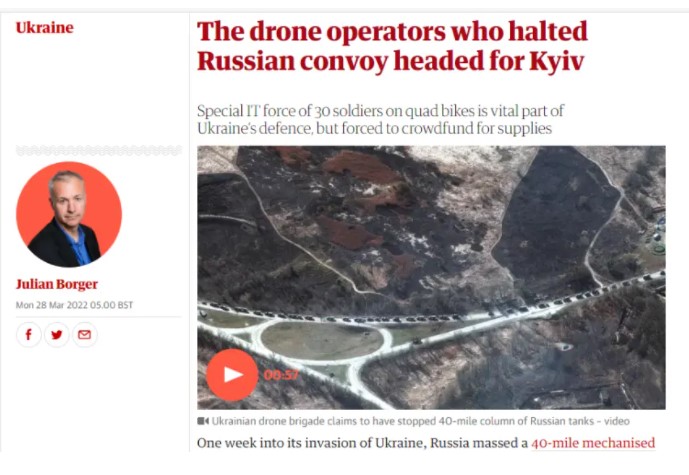Viewport: 689px width, 475px height.
Task: Open the Ukraine section link
Action: [45, 28]
